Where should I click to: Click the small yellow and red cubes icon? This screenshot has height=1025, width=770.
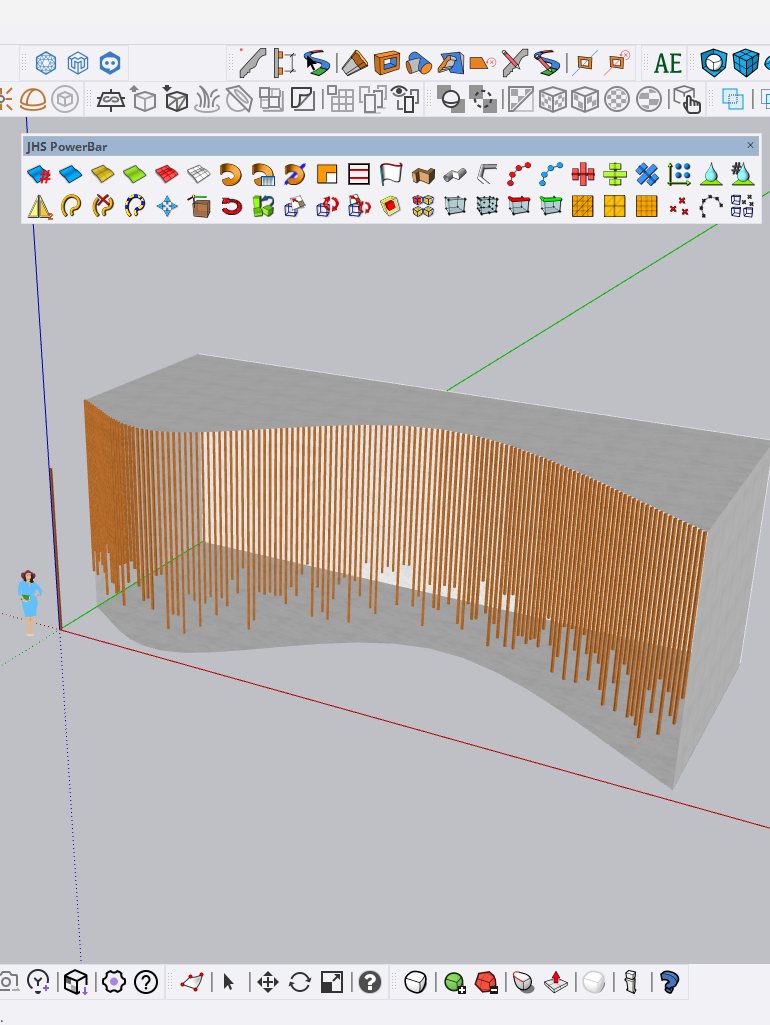tap(423, 207)
